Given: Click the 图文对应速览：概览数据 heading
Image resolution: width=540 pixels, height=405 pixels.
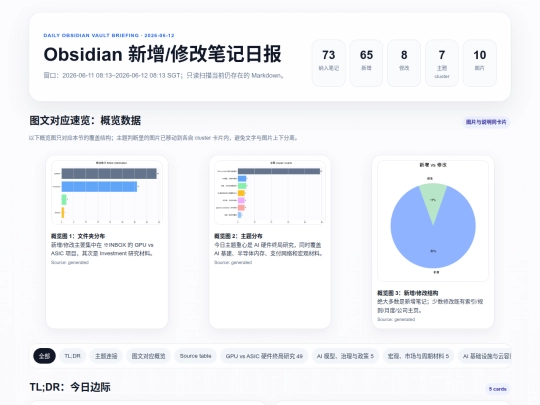Looking at the screenshot, I should tap(85, 121).
